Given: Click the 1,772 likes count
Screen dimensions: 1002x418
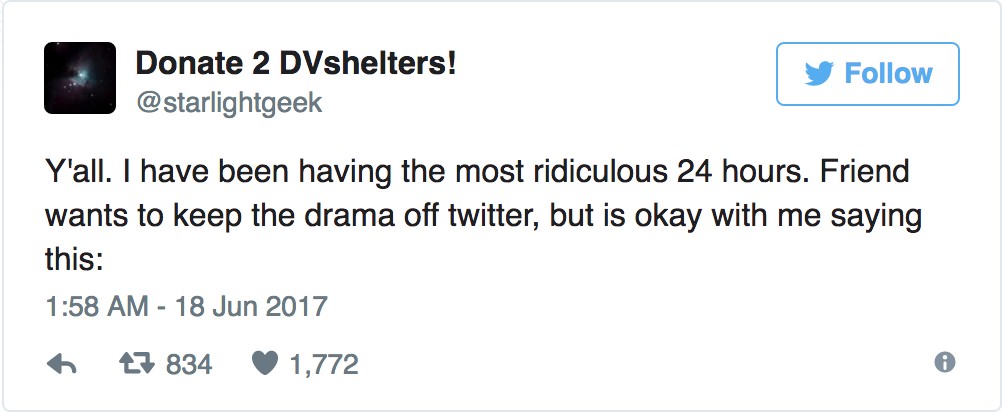Looking at the screenshot, I should (323, 364).
